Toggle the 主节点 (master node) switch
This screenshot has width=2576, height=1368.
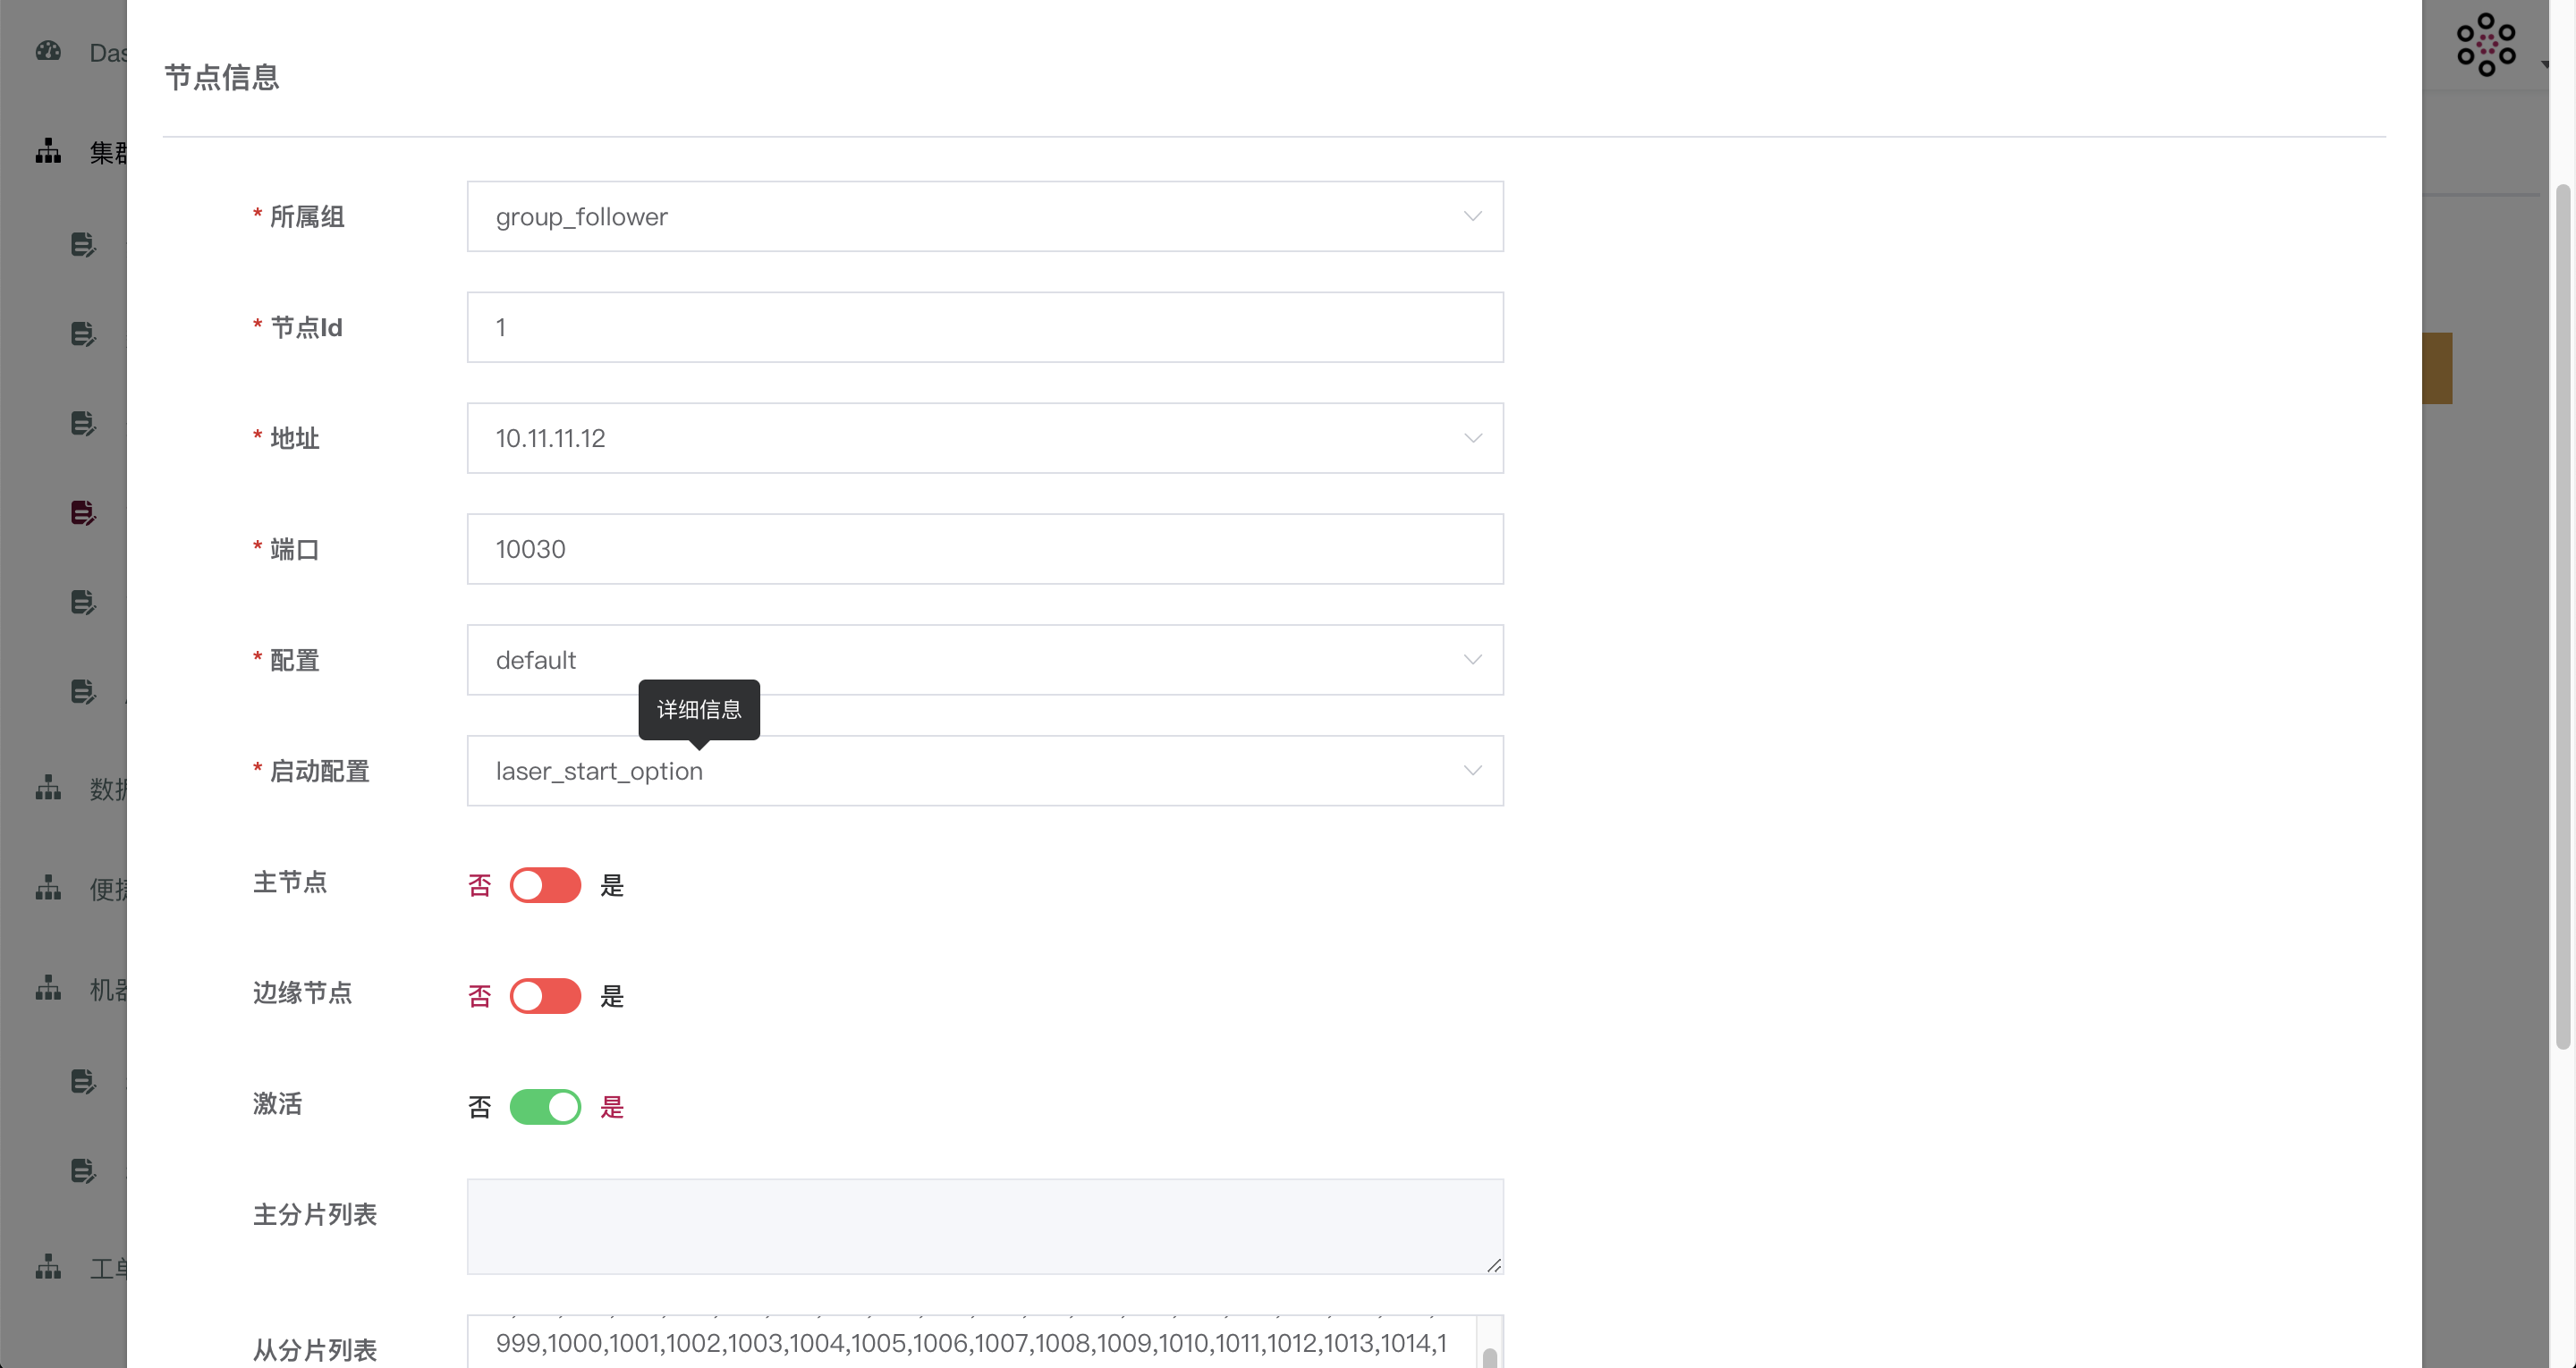click(546, 884)
